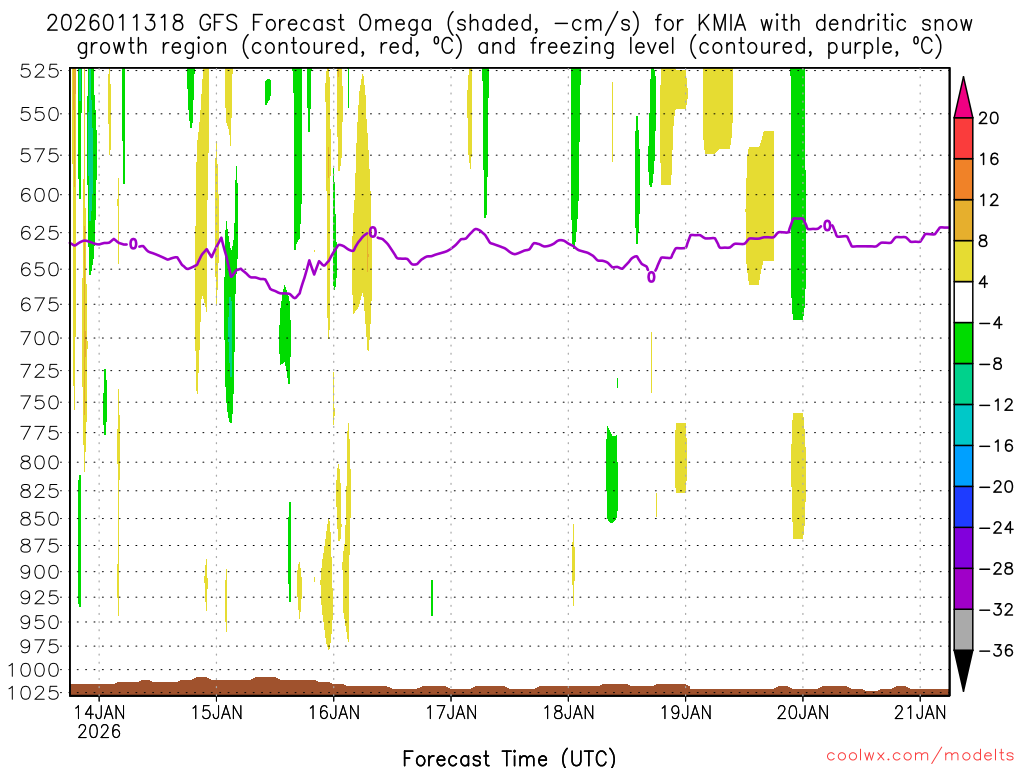Select the orange colorbar segment between 12 and 16
Image resolution: width=1024 pixels, height=768 pixels.
963,180
